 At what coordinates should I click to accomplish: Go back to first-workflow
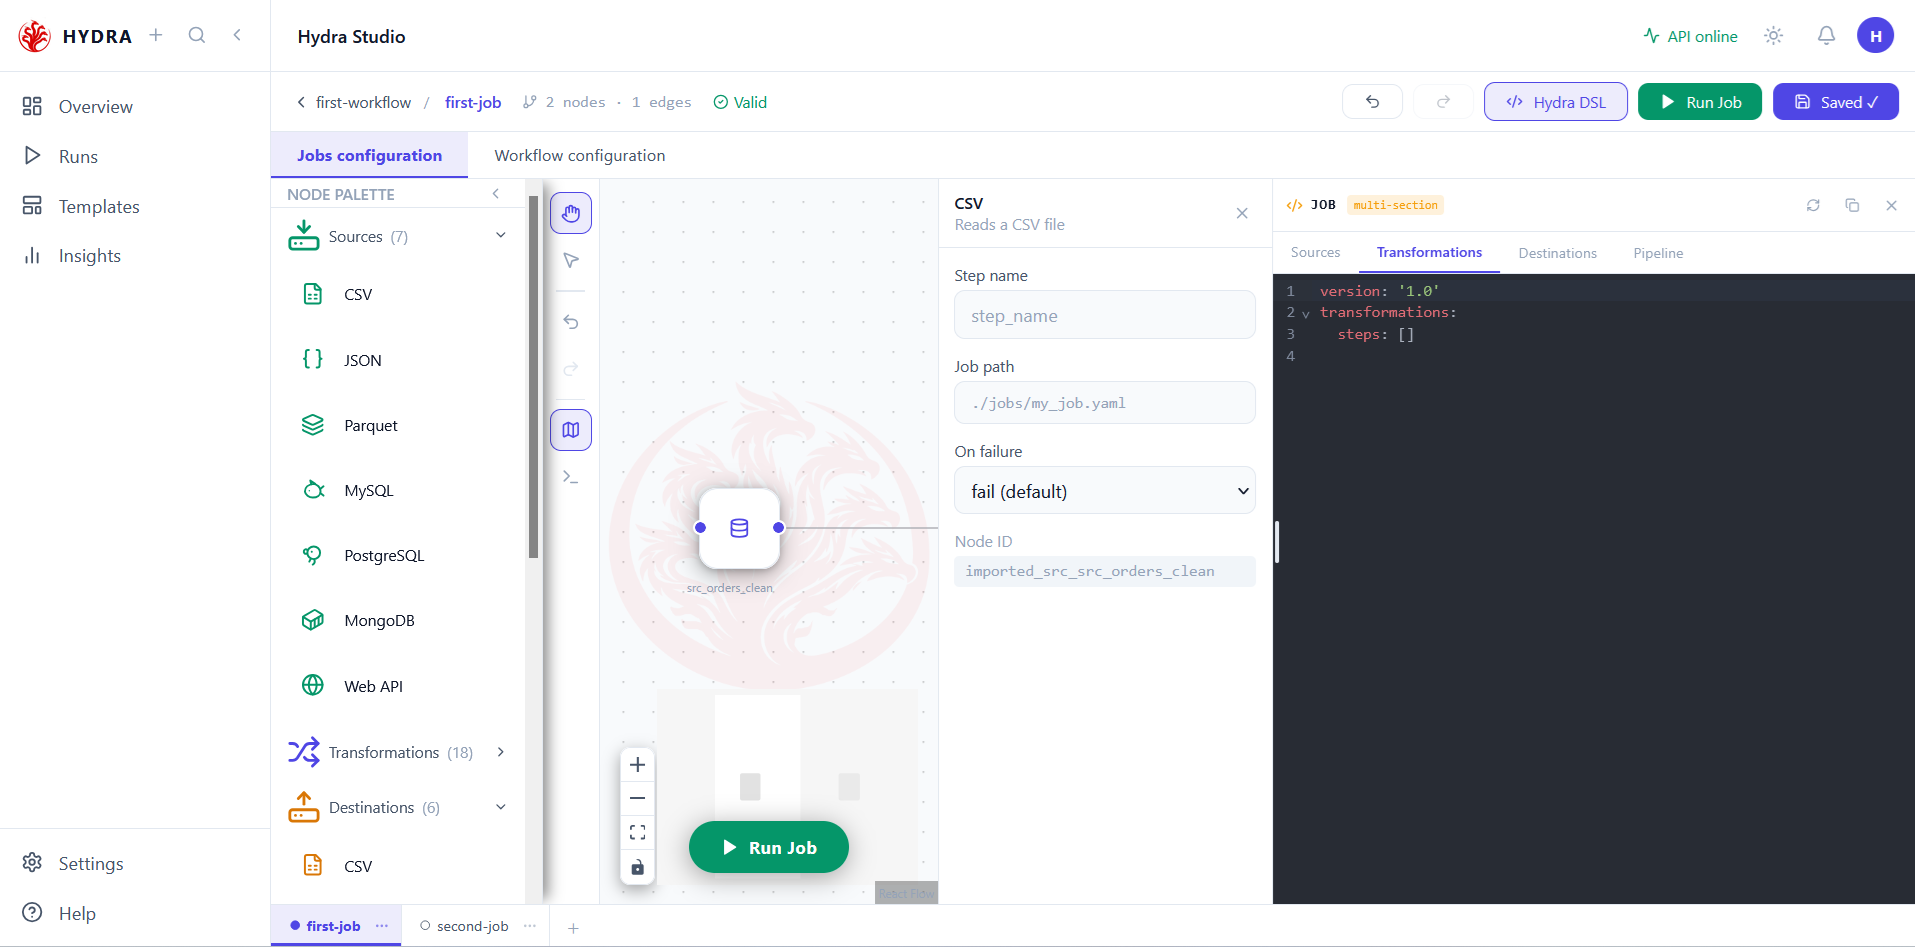[354, 102]
